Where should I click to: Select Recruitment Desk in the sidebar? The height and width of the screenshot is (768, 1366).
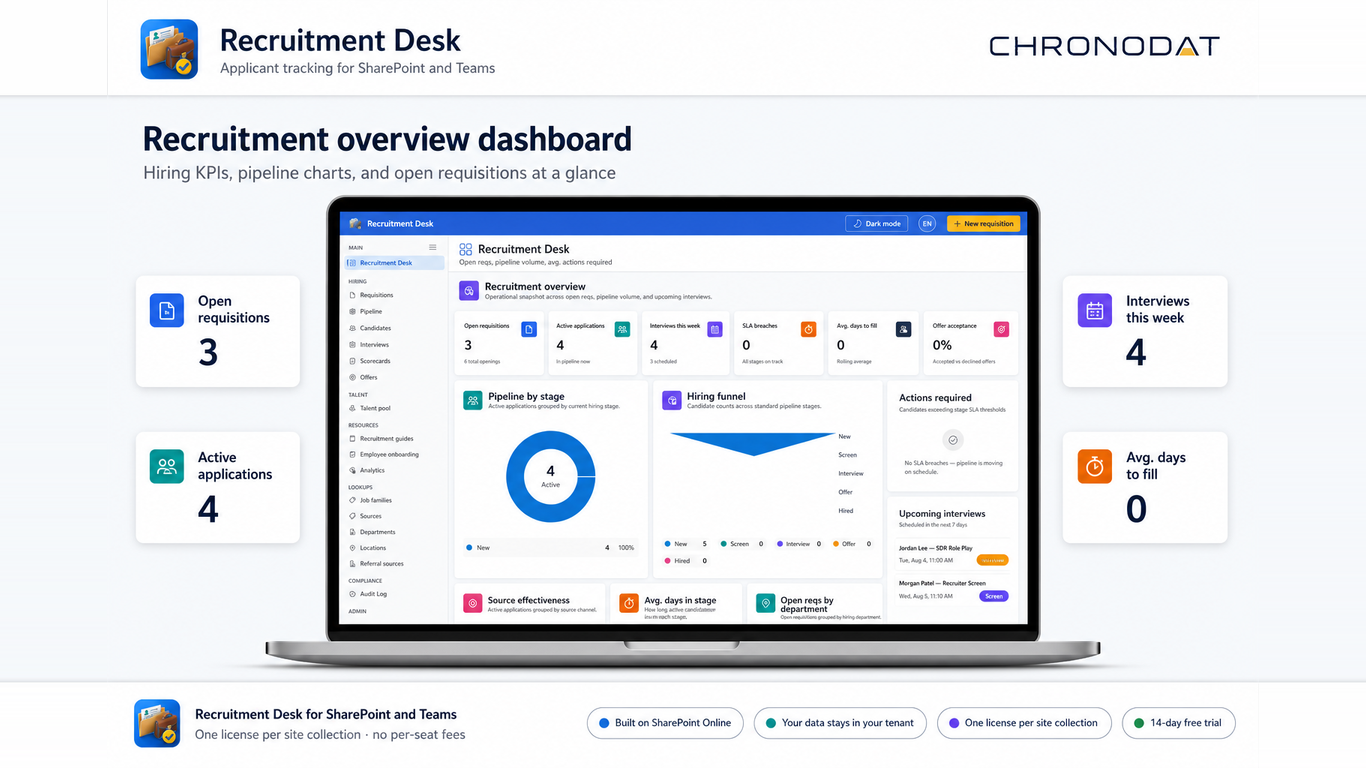[394, 263]
